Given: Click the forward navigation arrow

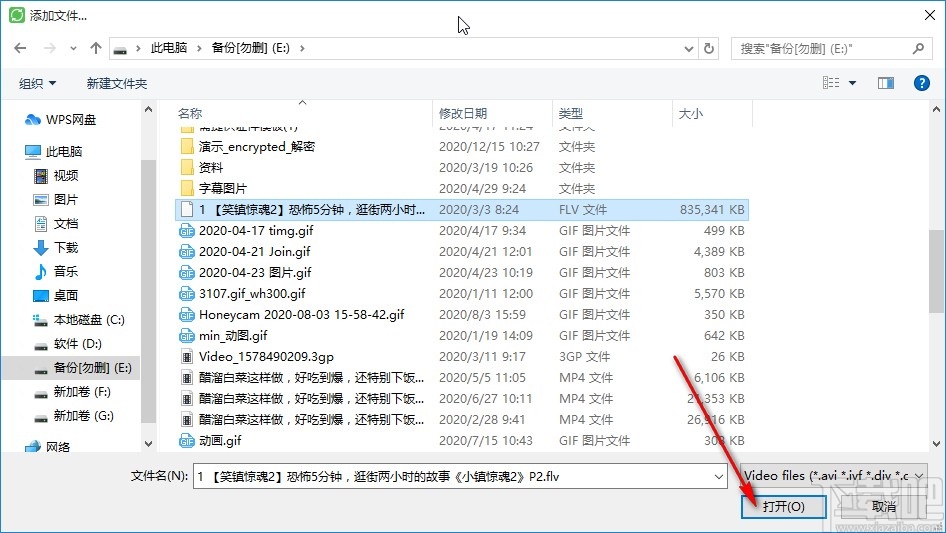Looking at the screenshot, I should pyautogui.click(x=49, y=48).
